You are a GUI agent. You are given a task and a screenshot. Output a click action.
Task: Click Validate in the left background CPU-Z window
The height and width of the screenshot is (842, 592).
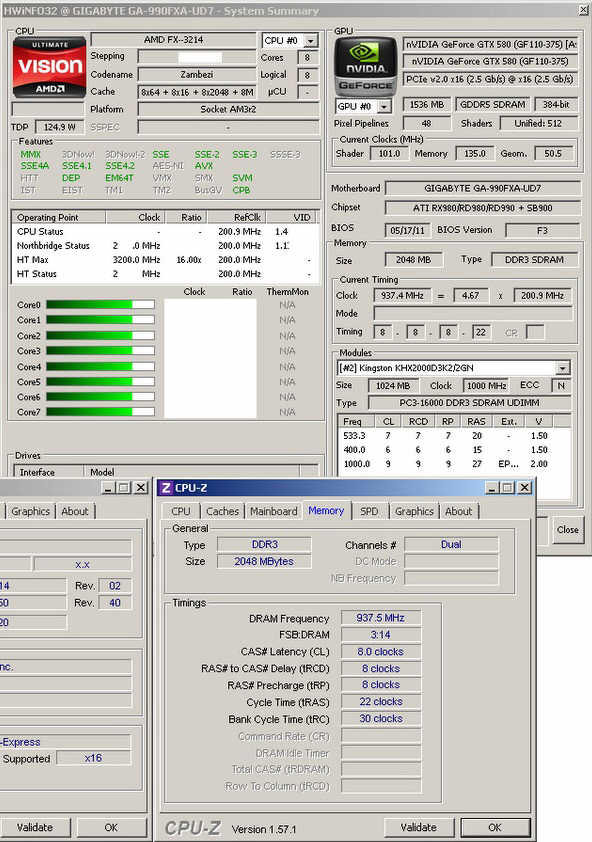click(35, 827)
